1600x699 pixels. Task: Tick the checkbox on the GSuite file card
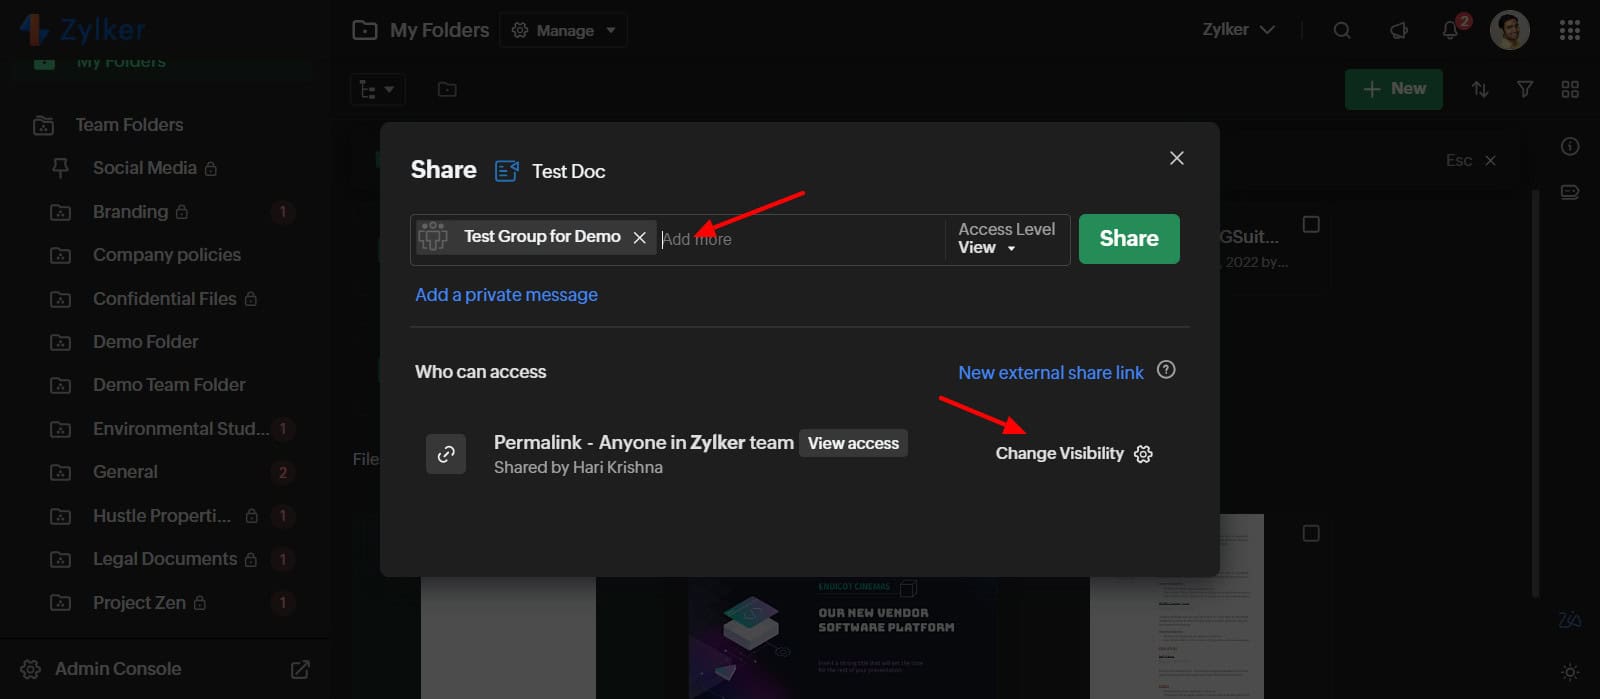(x=1311, y=224)
